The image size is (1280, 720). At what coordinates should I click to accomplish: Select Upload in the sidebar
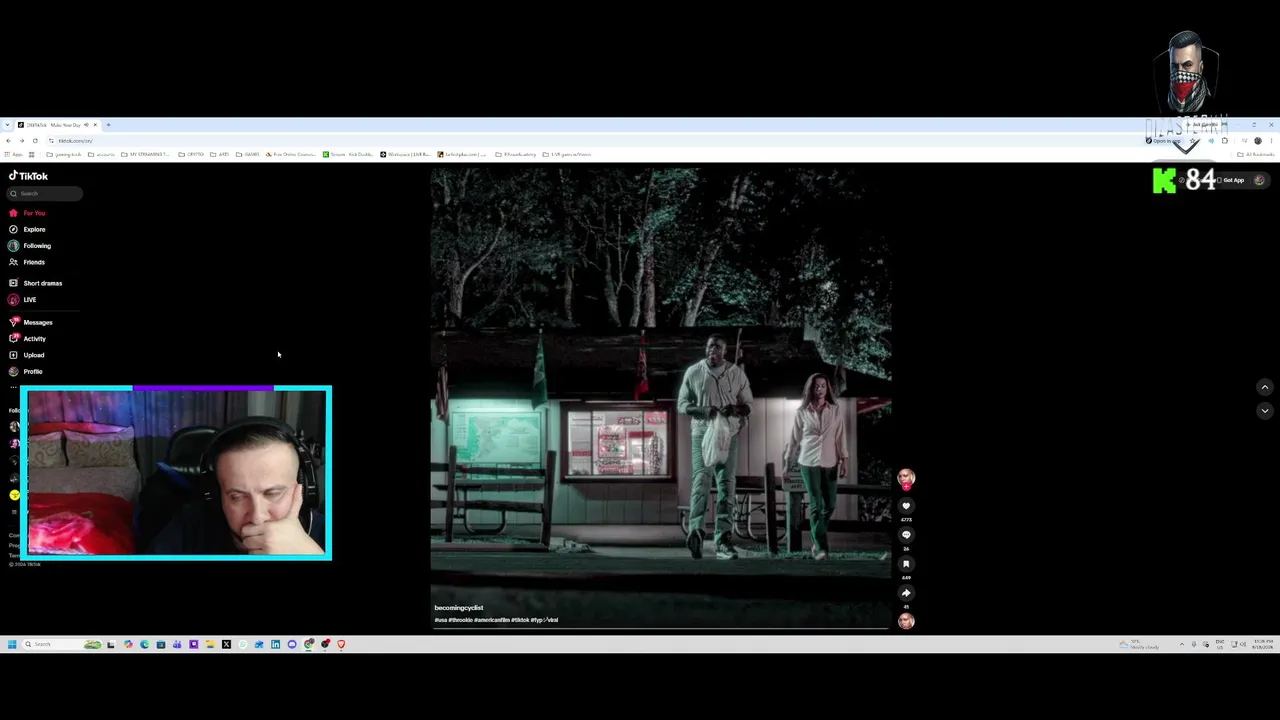[x=34, y=355]
